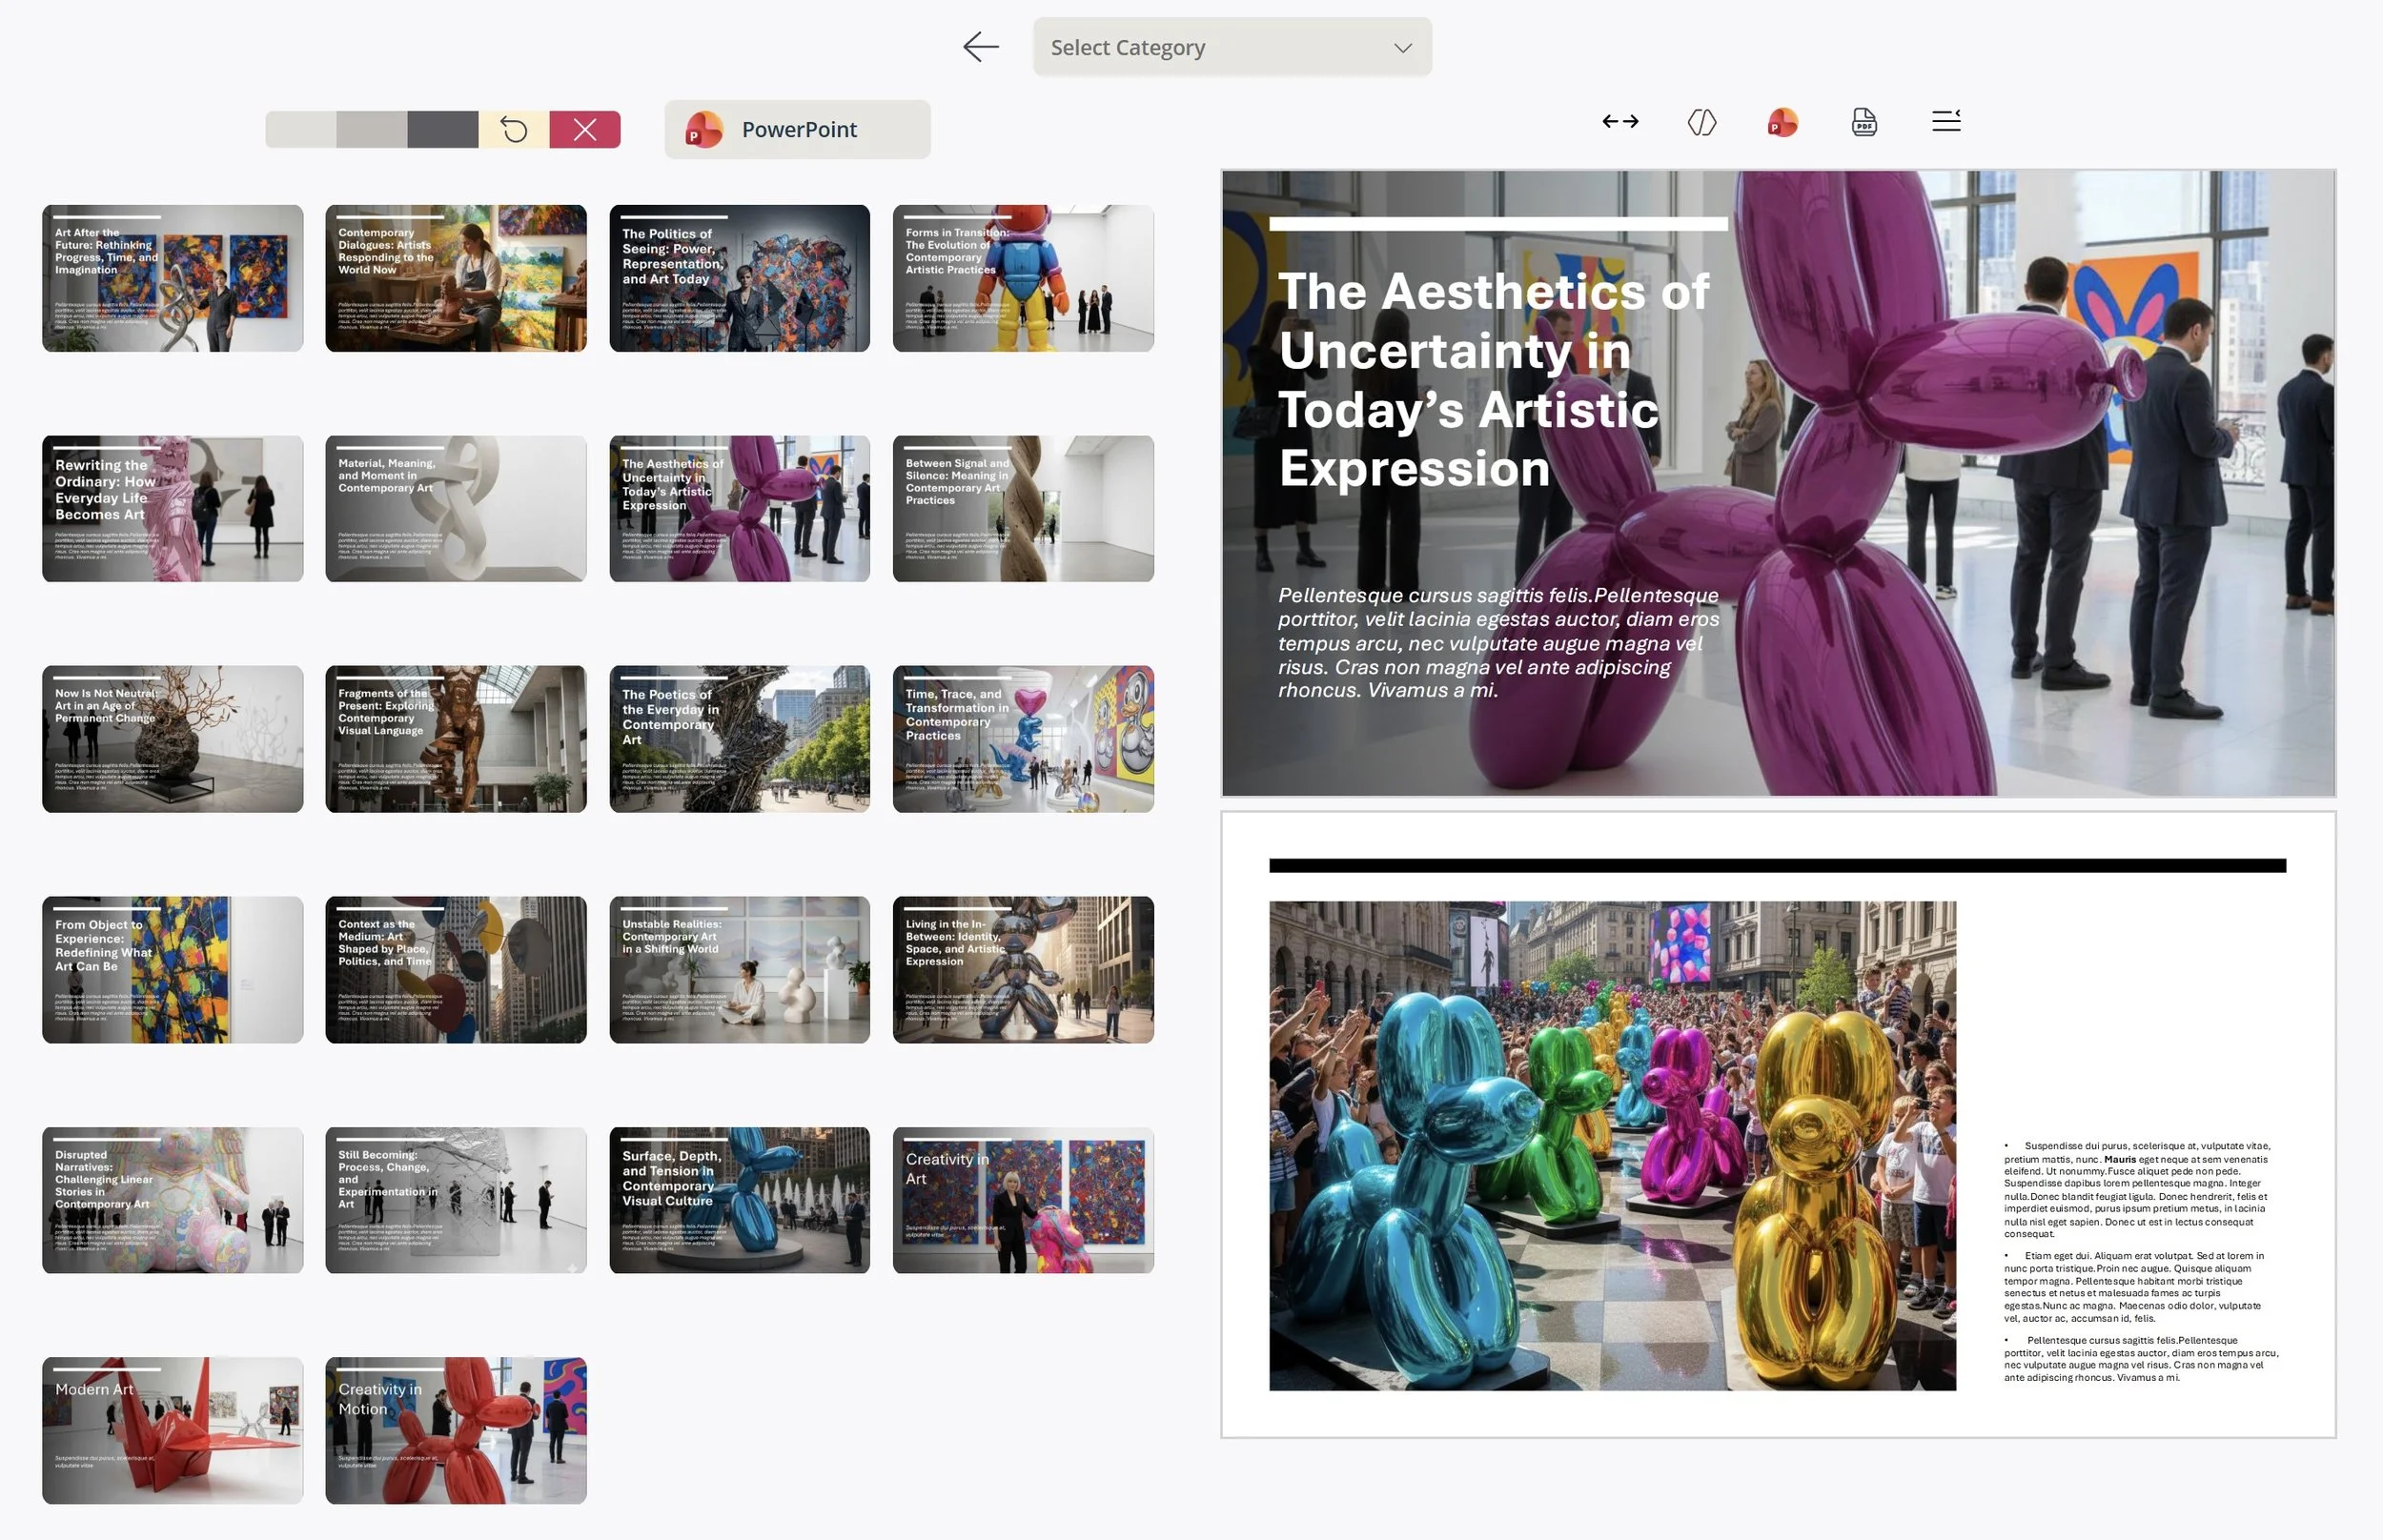The height and width of the screenshot is (1540, 2383).
Task: Choose the medium gray color swatch
Action: point(371,129)
